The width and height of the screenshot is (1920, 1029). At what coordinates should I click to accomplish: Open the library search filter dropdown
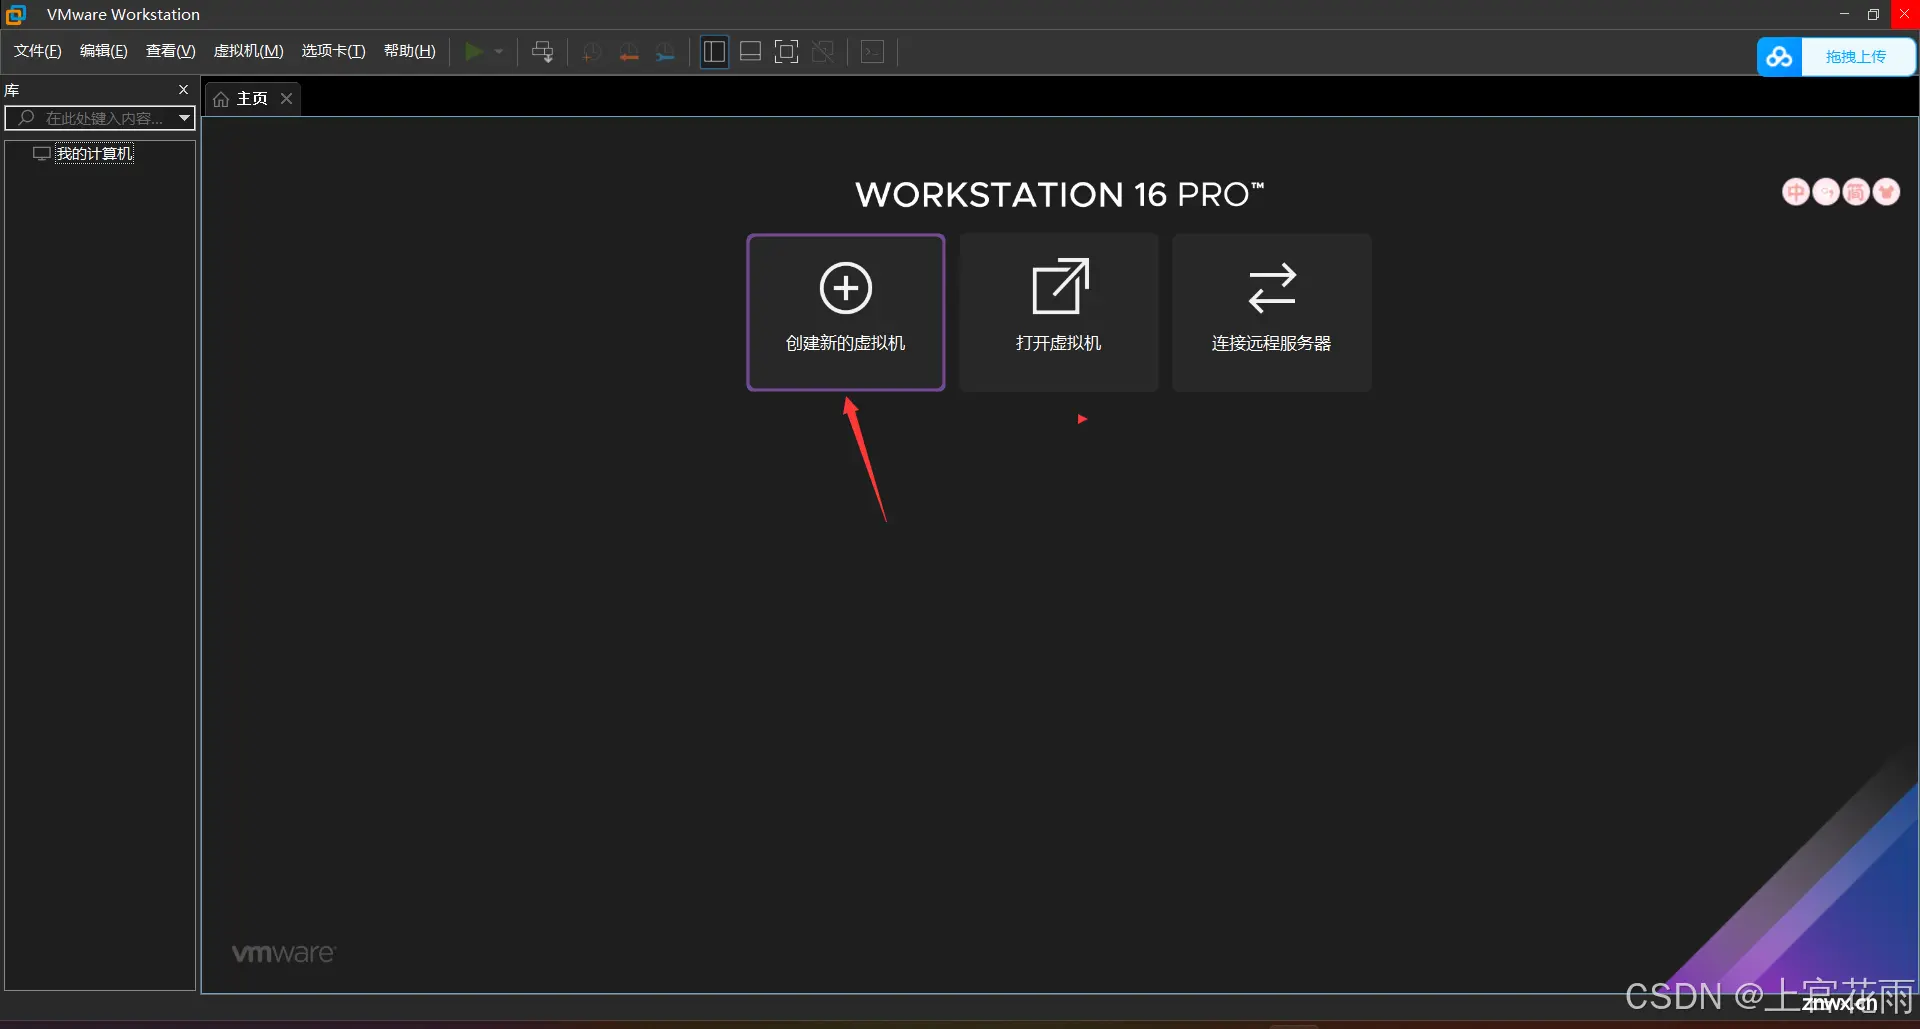pos(184,118)
